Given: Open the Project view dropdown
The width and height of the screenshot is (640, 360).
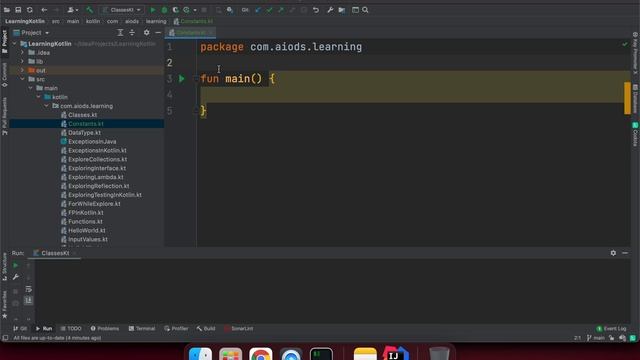Looking at the screenshot, I should (x=31, y=33).
